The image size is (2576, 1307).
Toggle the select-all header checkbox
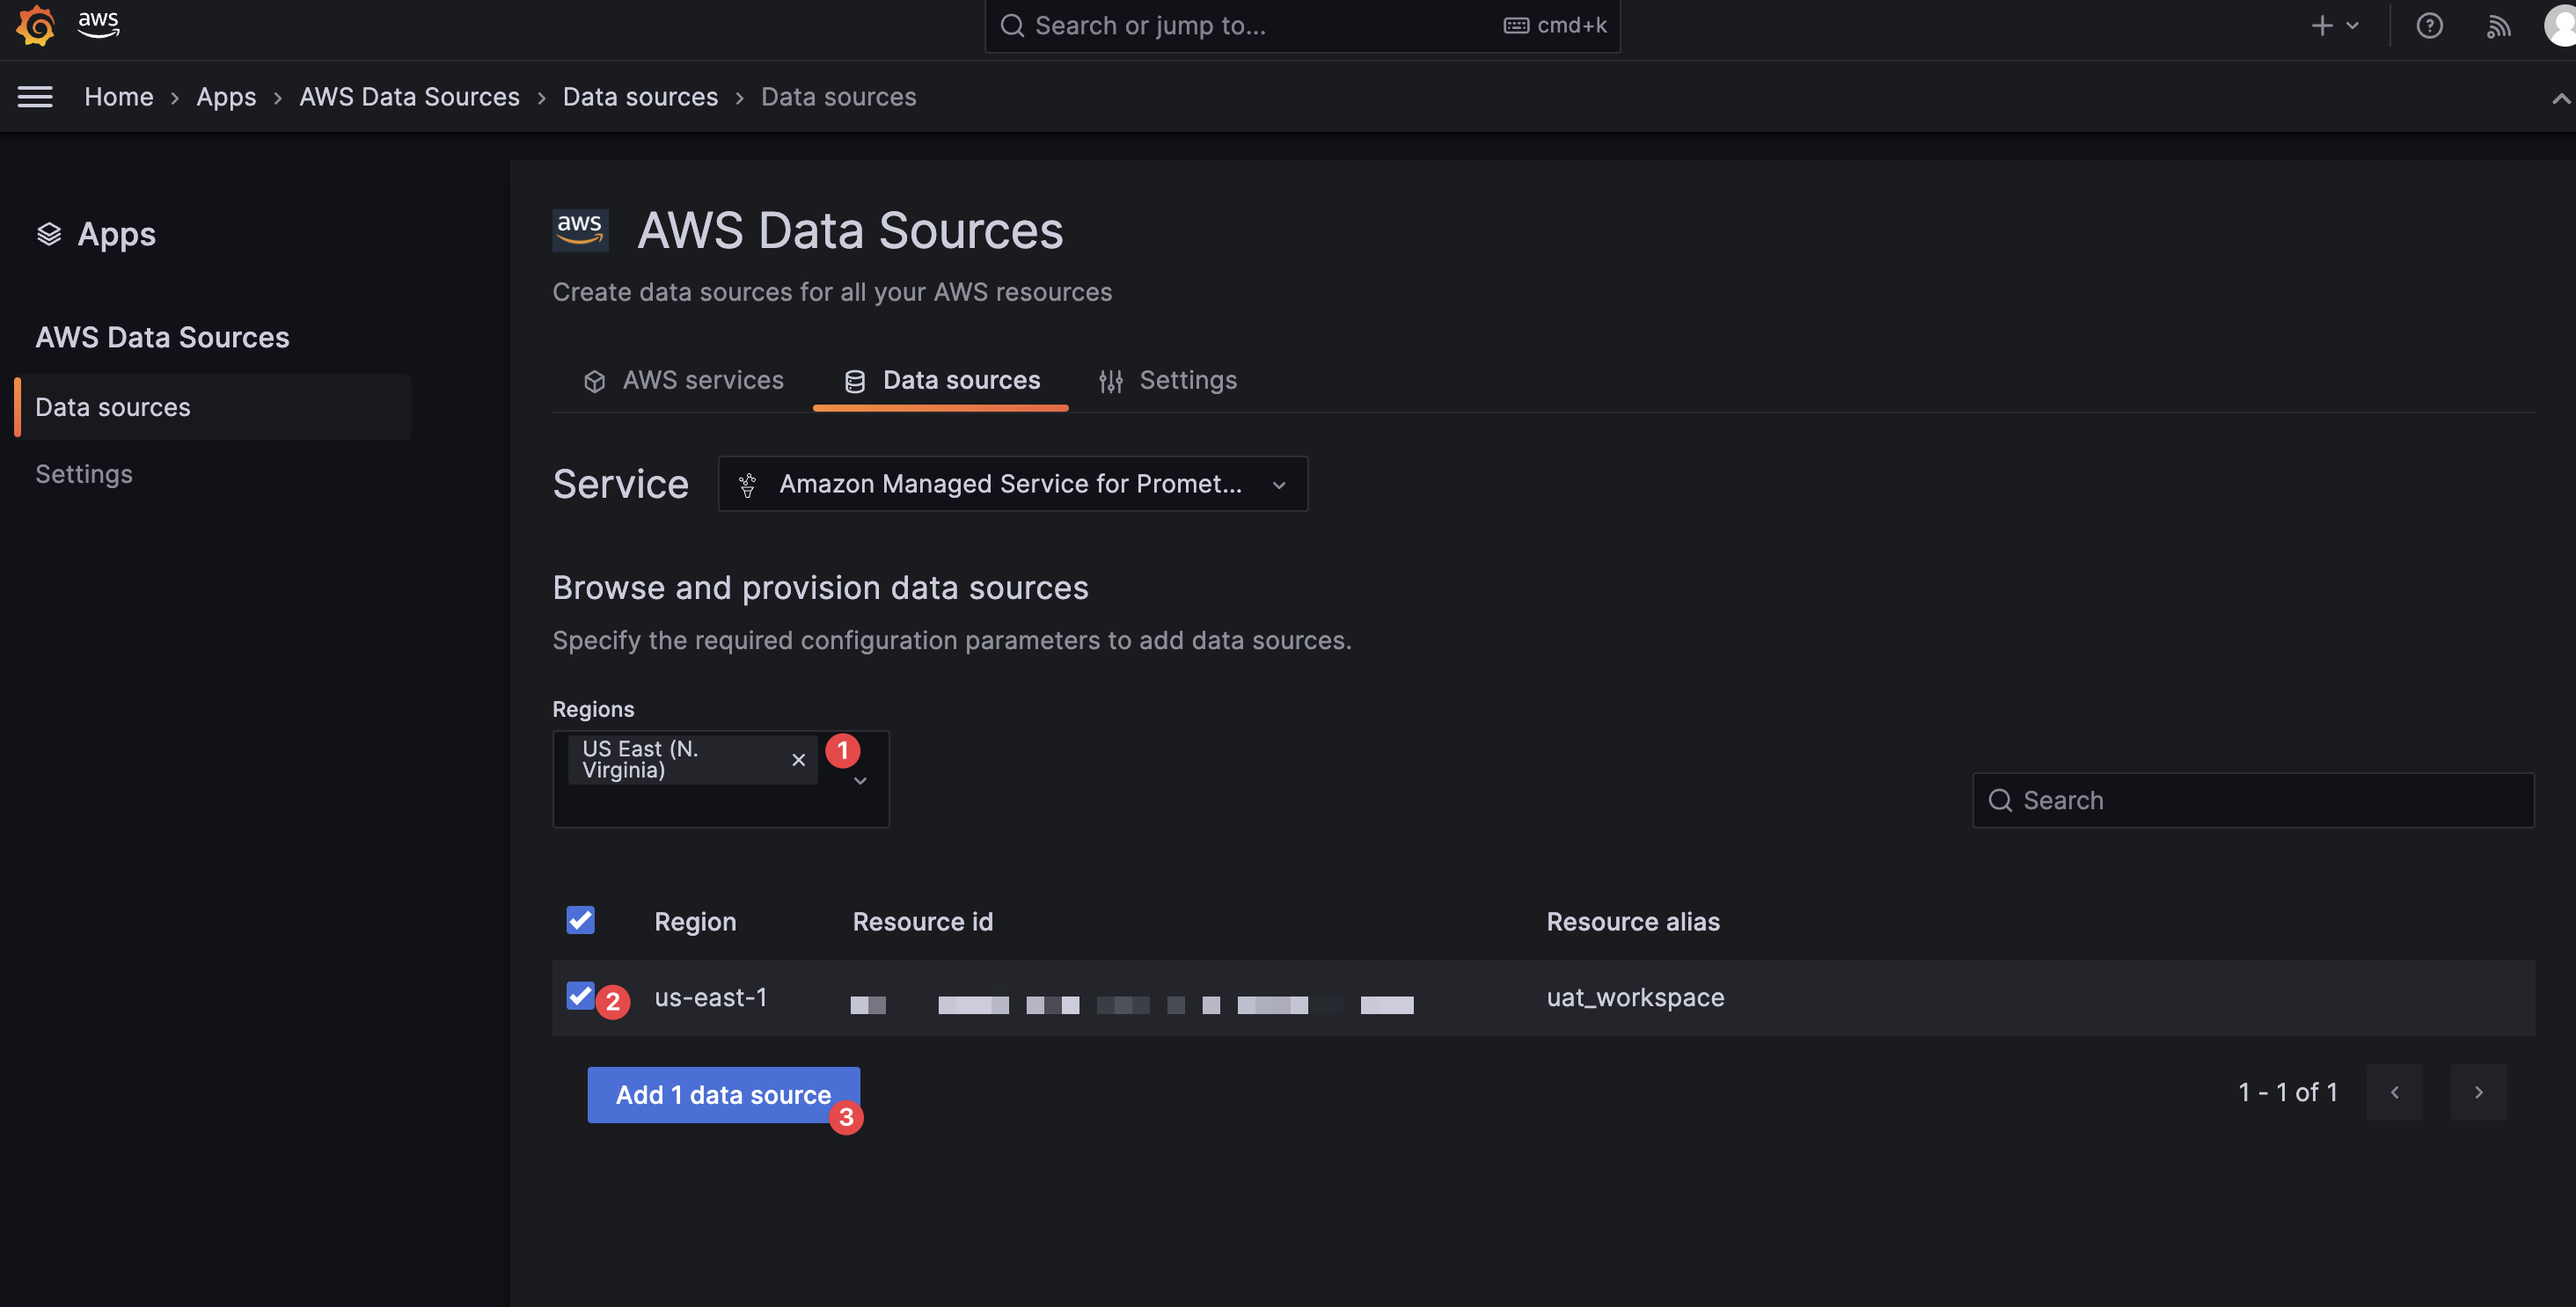point(580,920)
